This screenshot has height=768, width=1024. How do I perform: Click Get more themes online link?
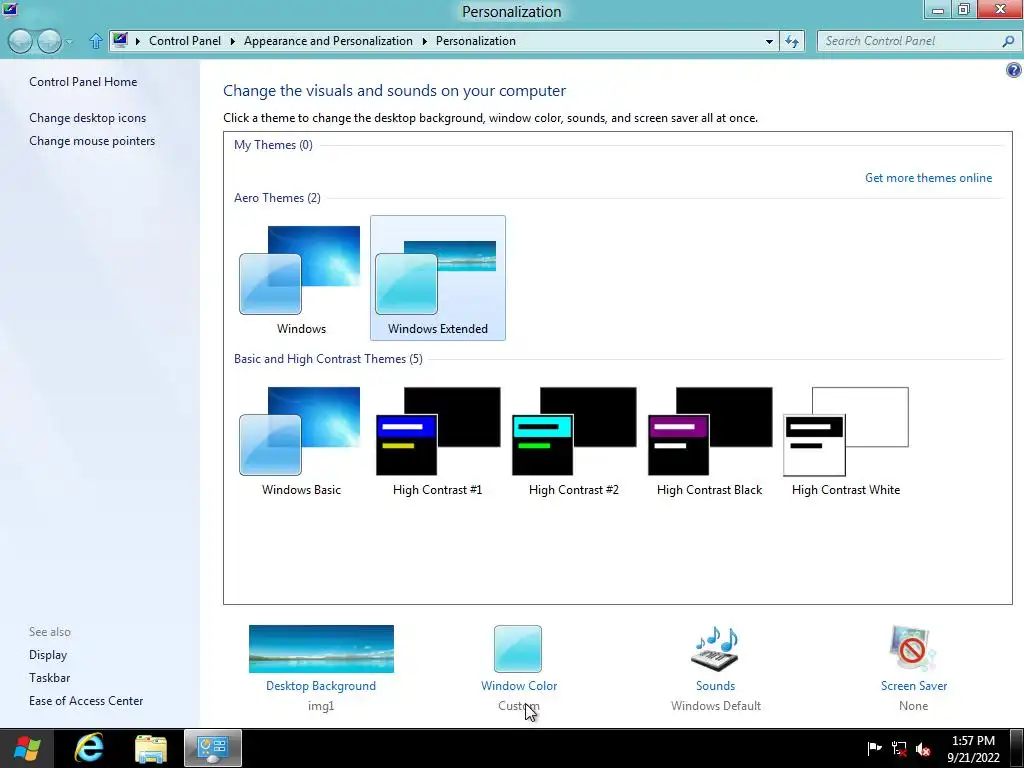pyautogui.click(x=928, y=178)
